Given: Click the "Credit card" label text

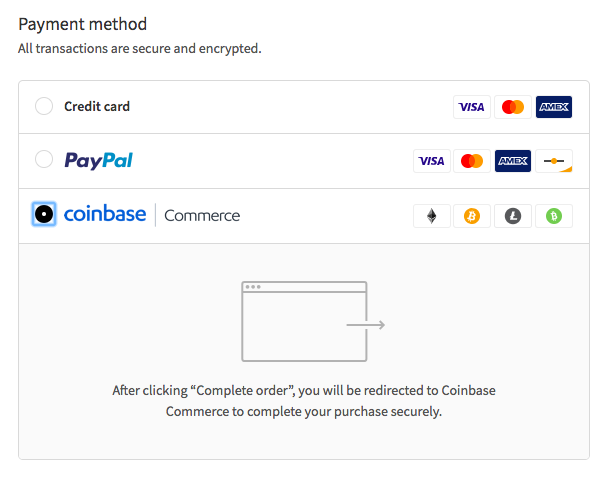Looking at the screenshot, I should click(x=97, y=107).
